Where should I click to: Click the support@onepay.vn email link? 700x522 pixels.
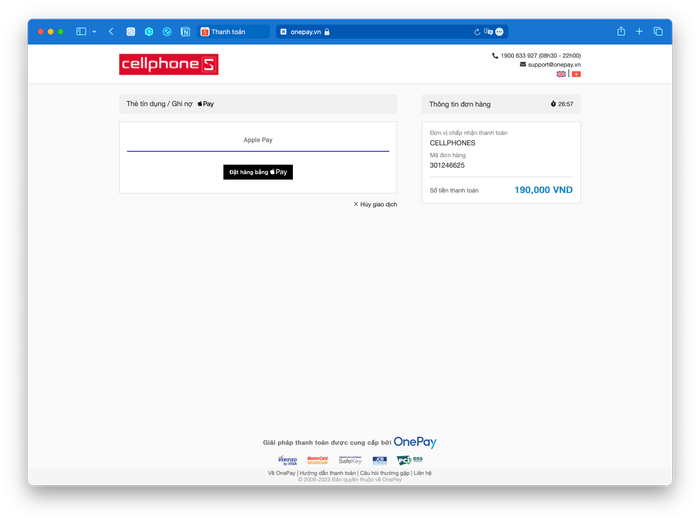pyautogui.click(x=554, y=65)
